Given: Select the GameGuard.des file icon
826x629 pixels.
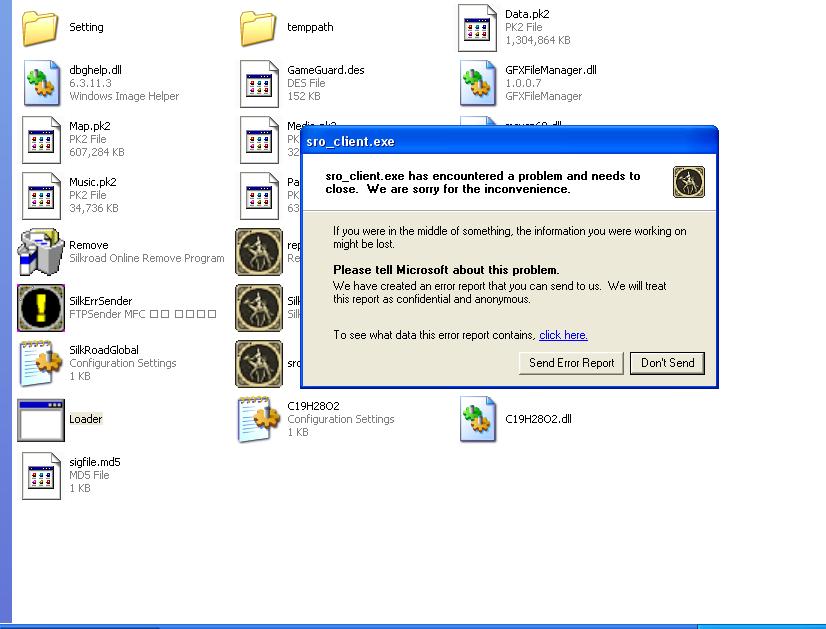Looking at the screenshot, I should pos(259,84).
